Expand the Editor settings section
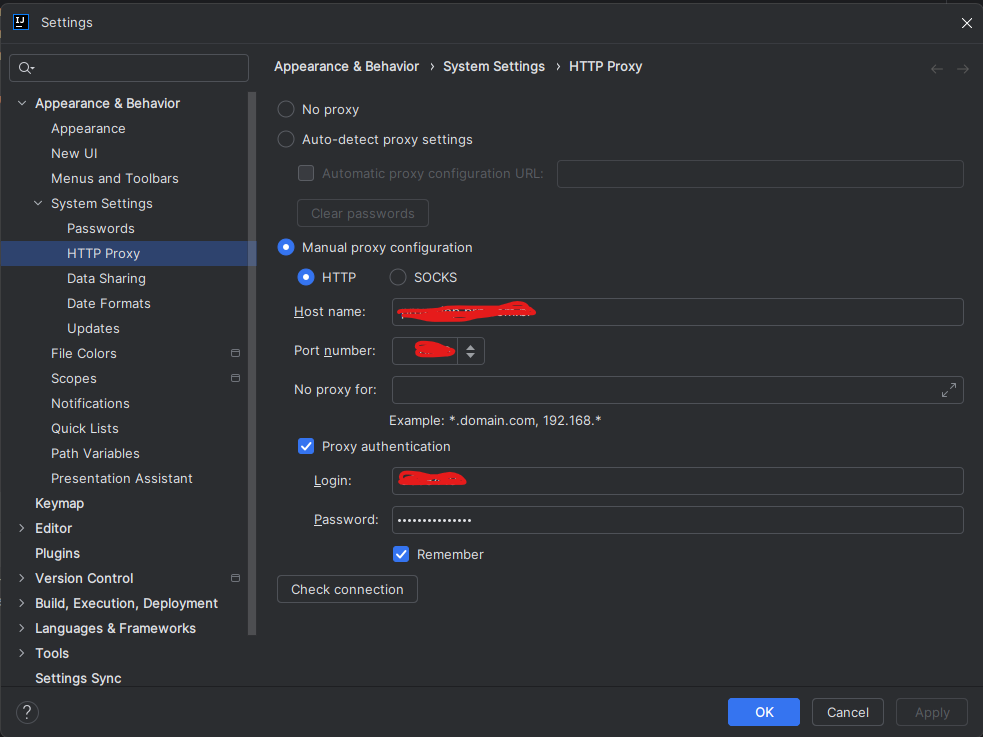Screen dimensions: 983x737 pos(22,528)
